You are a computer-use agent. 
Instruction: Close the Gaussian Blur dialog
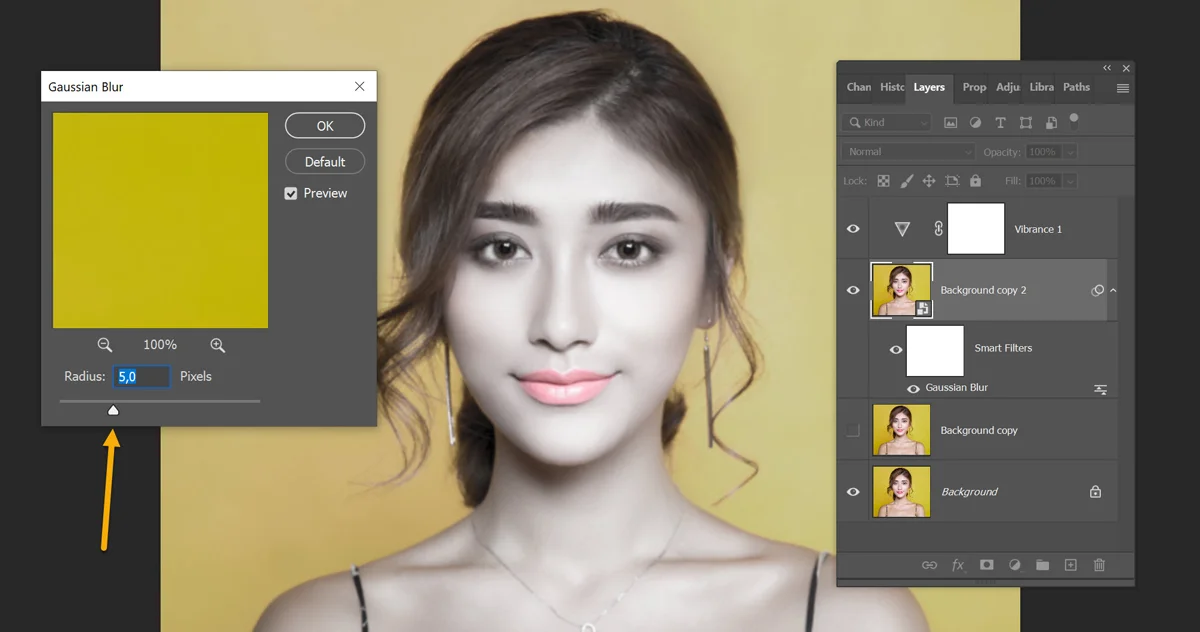point(360,87)
